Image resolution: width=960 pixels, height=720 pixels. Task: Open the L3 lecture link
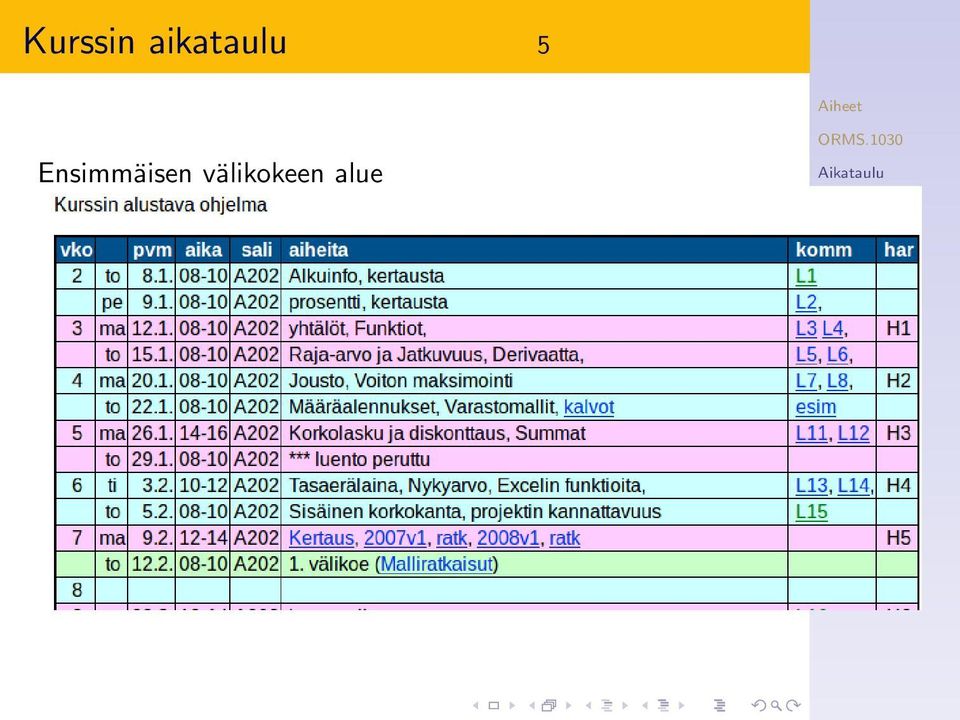click(806, 329)
